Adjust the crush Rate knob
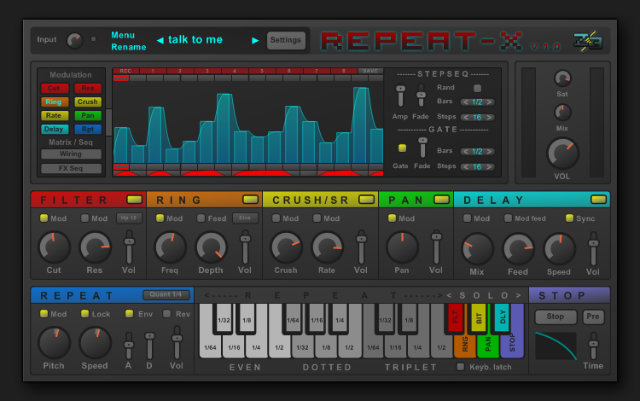 (327, 247)
